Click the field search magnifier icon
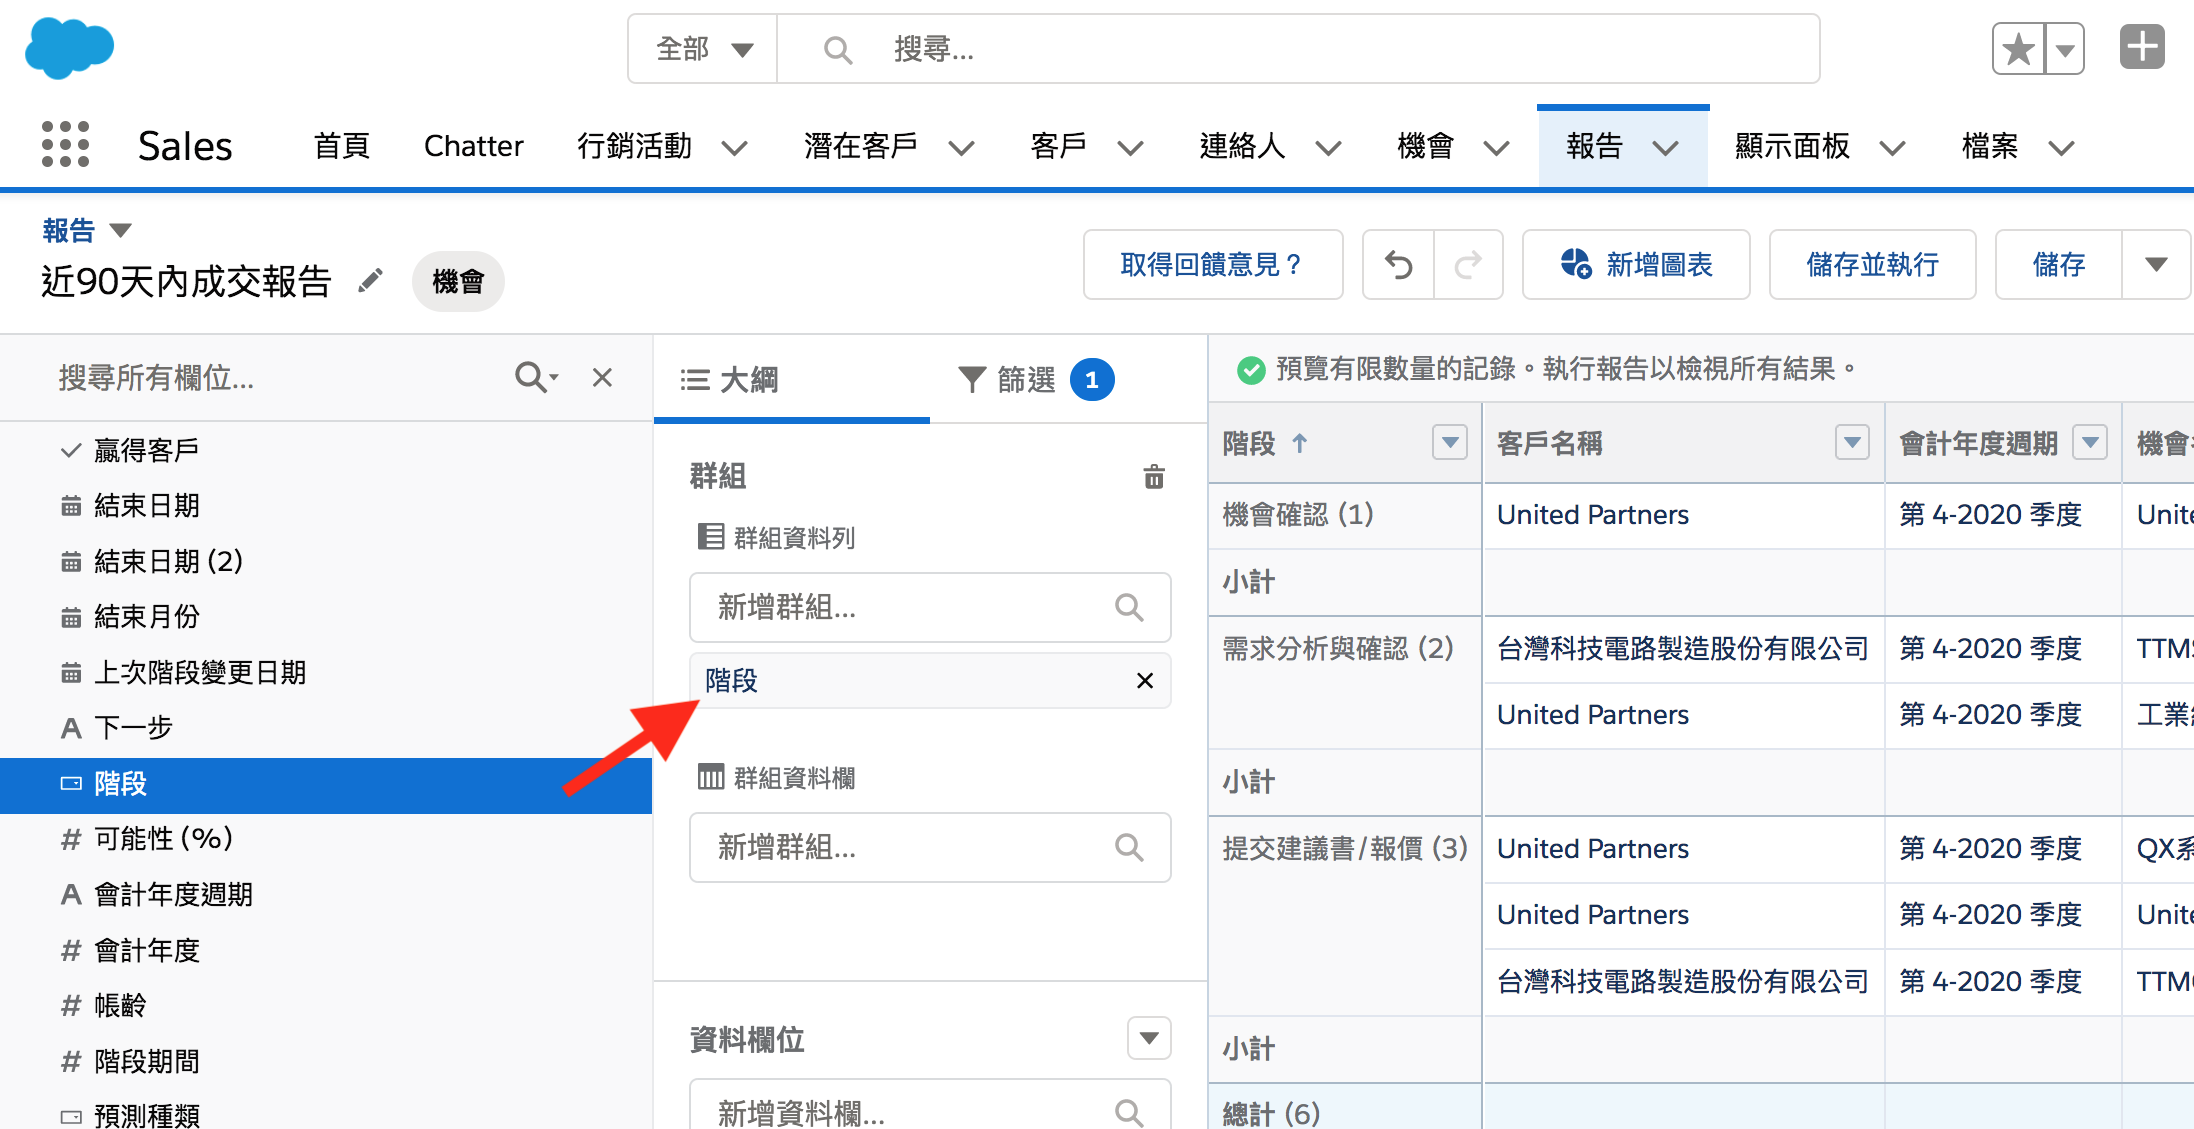This screenshot has height=1129, width=2194. click(536, 378)
